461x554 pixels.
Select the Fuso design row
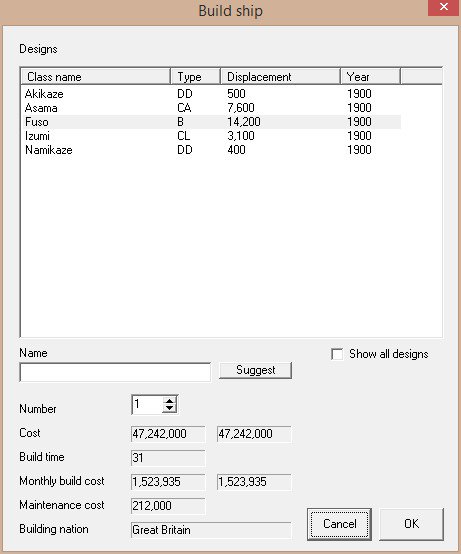[x=212, y=122]
